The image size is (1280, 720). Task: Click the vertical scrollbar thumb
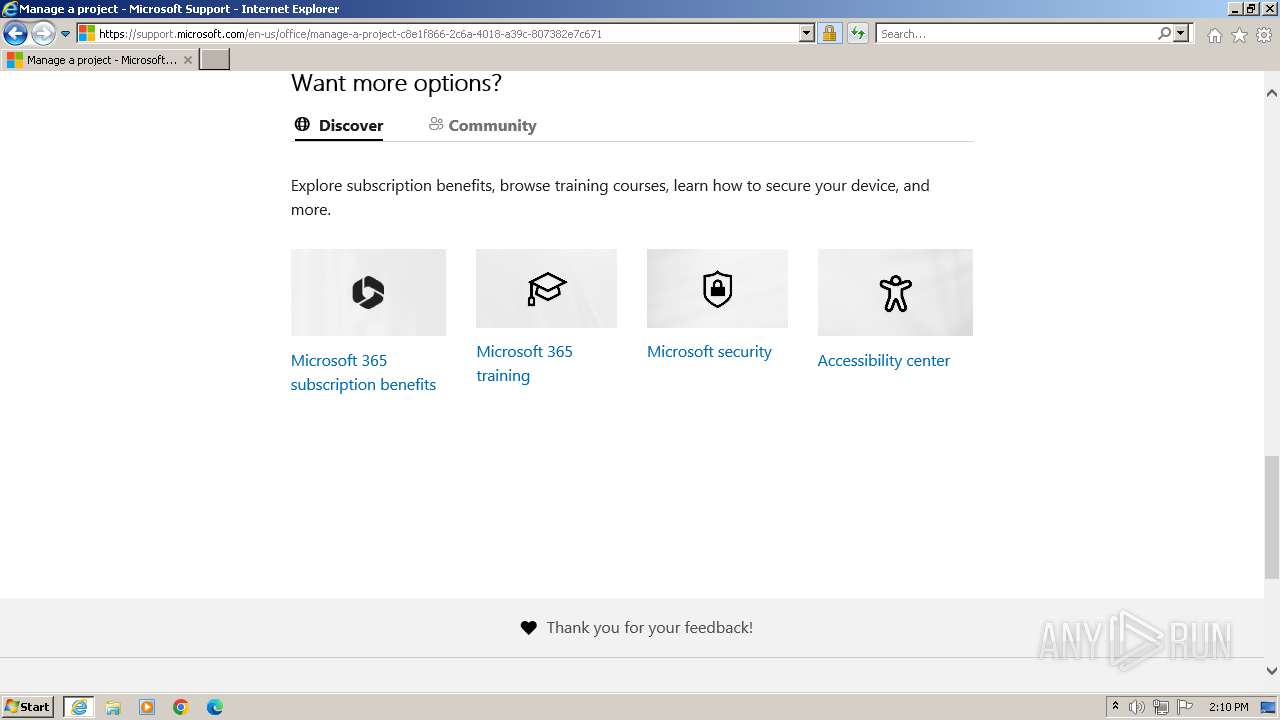click(1272, 517)
